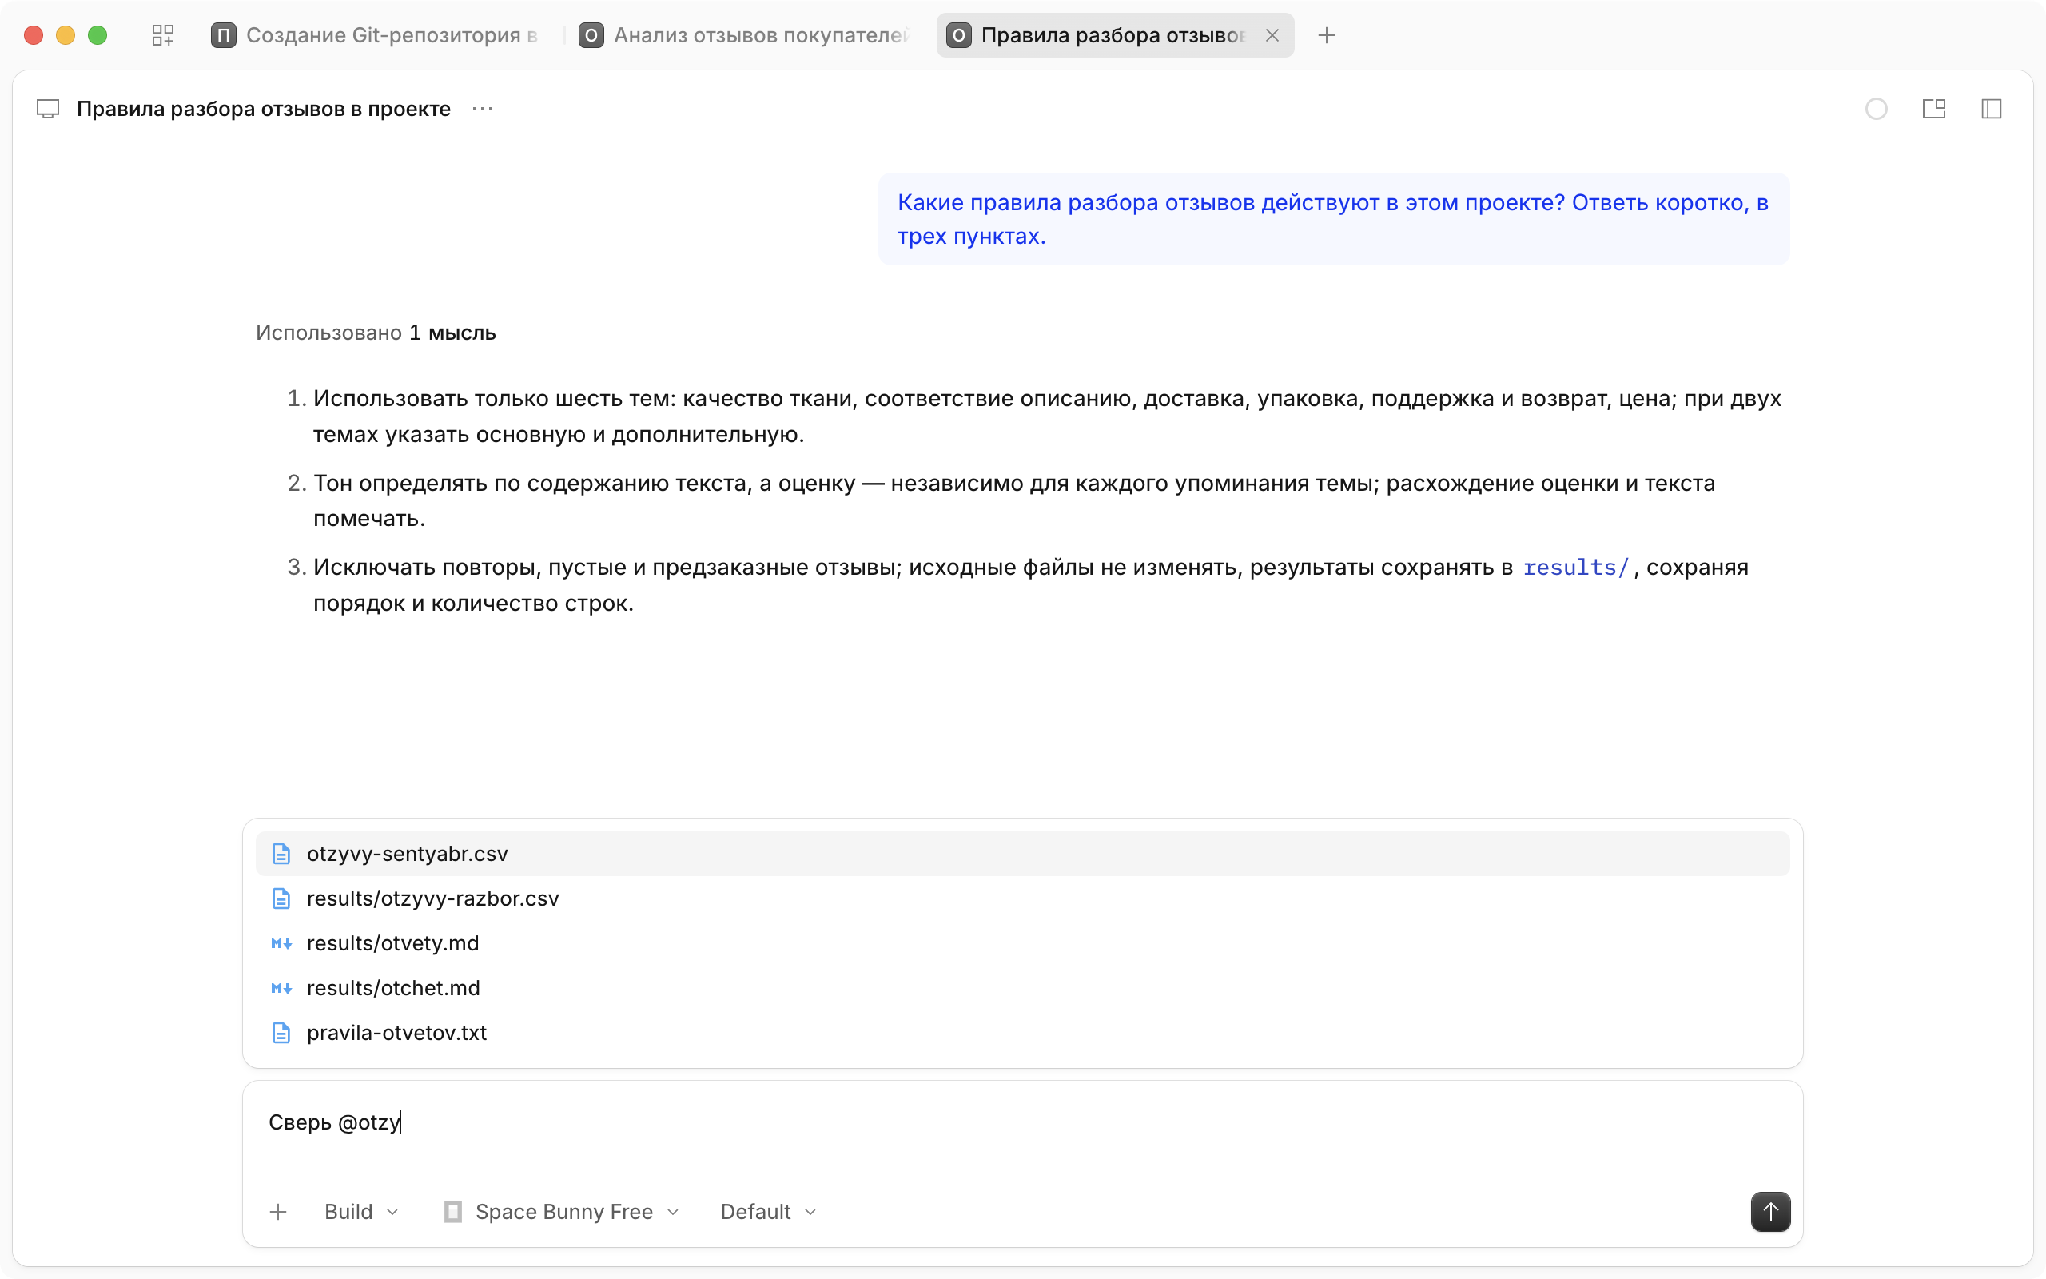The height and width of the screenshot is (1279, 2046).
Task: Click the session monitor icon beside title
Action: coord(48,109)
